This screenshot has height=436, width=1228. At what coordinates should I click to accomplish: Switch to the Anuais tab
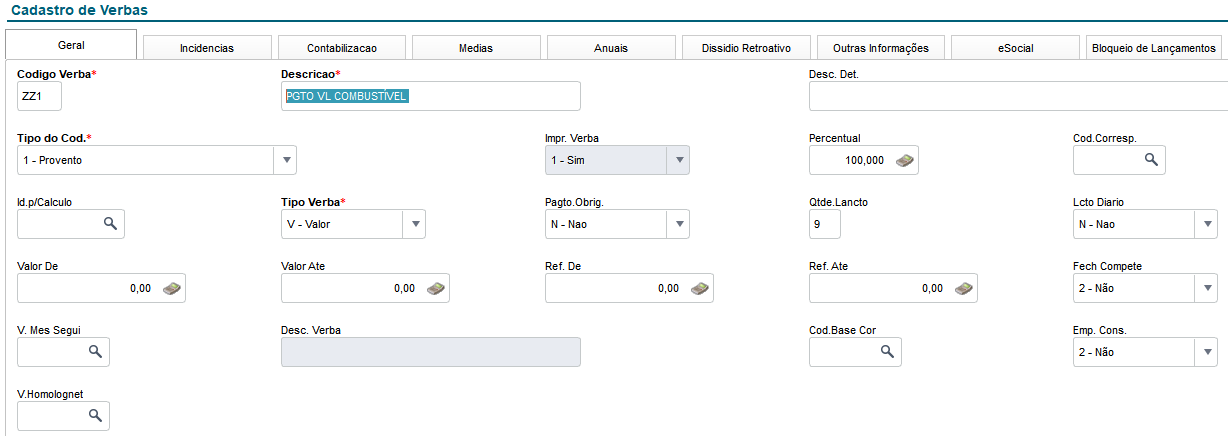[611, 48]
